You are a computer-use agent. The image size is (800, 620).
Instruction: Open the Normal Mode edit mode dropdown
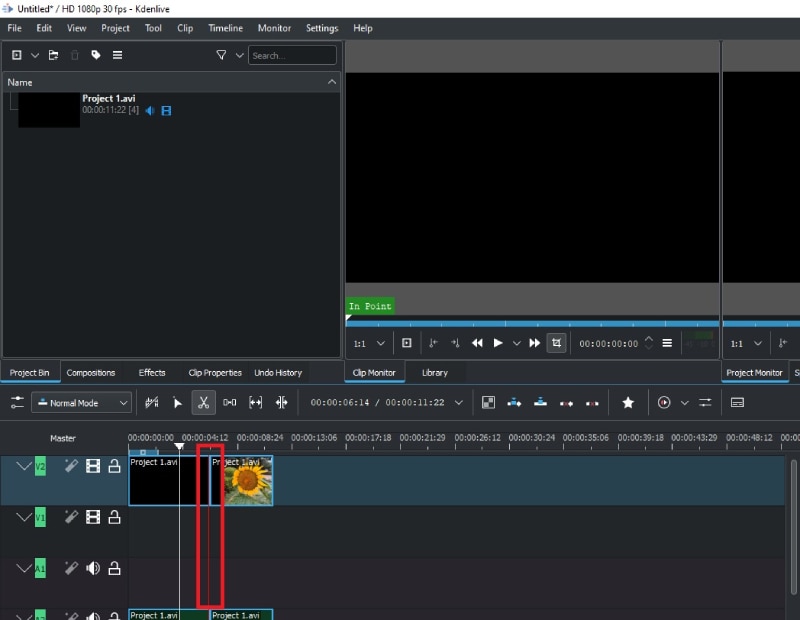click(82, 403)
